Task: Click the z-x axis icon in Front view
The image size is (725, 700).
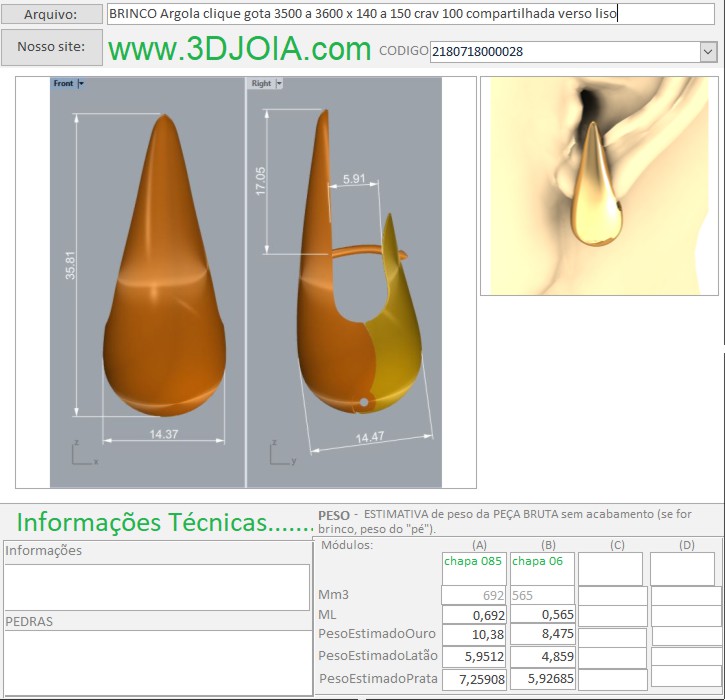Action: [x=81, y=453]
